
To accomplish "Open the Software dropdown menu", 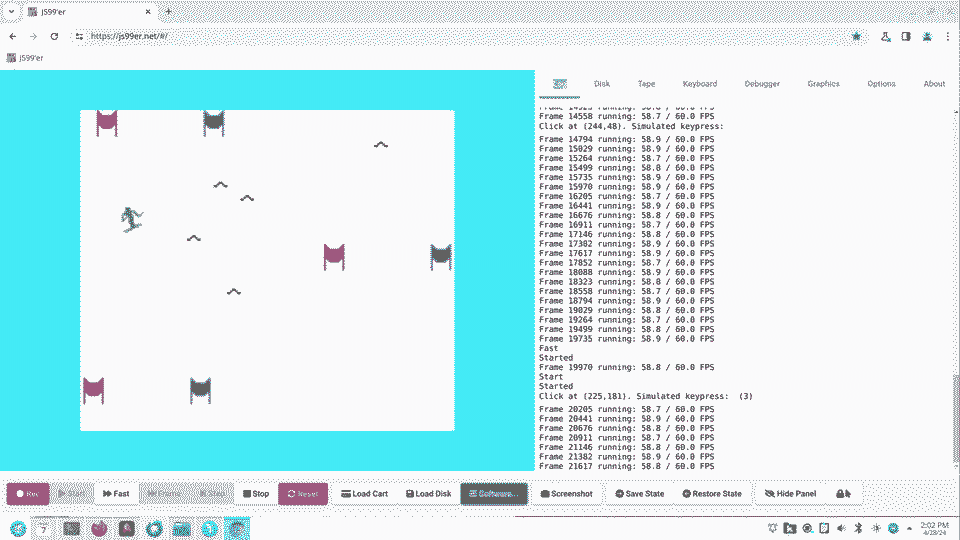I will click(x=493, y=494).
